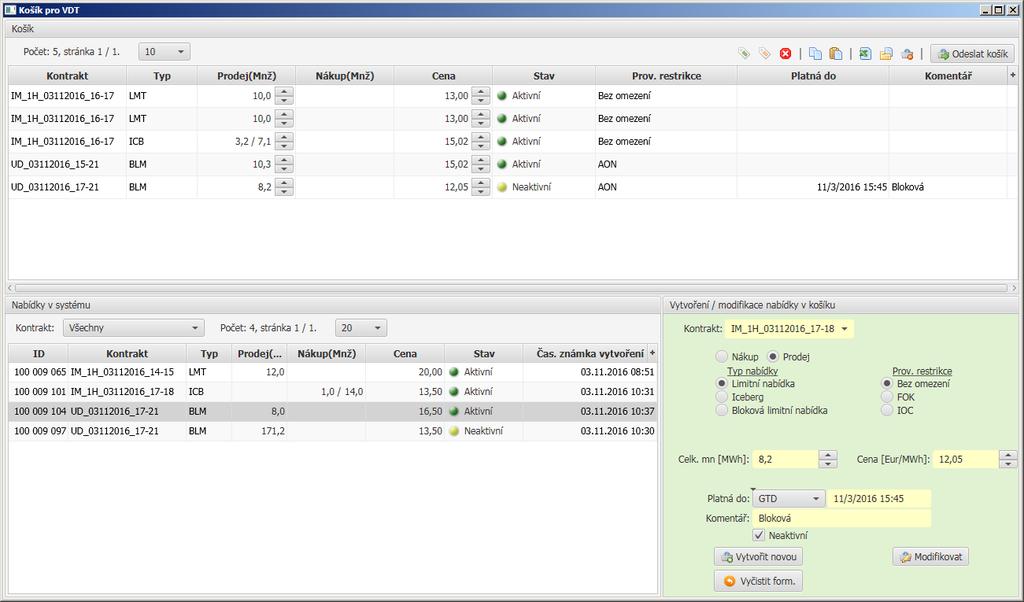Click Odeslat košík button
Viewport: 1024px width, 602px height.
click(x=972, y=54)
